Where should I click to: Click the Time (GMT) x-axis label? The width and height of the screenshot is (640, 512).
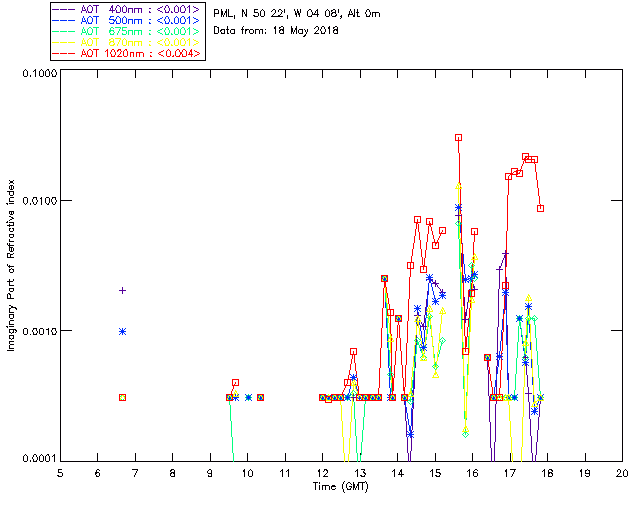coord(340,487)
